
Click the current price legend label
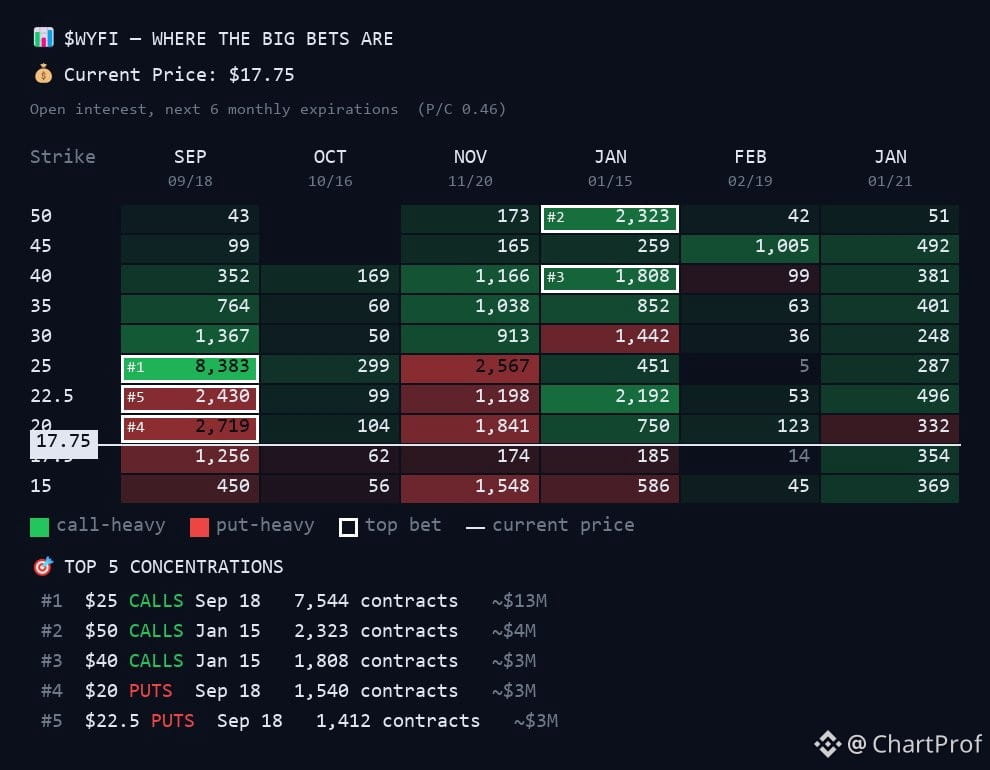(x=563, y=524)
